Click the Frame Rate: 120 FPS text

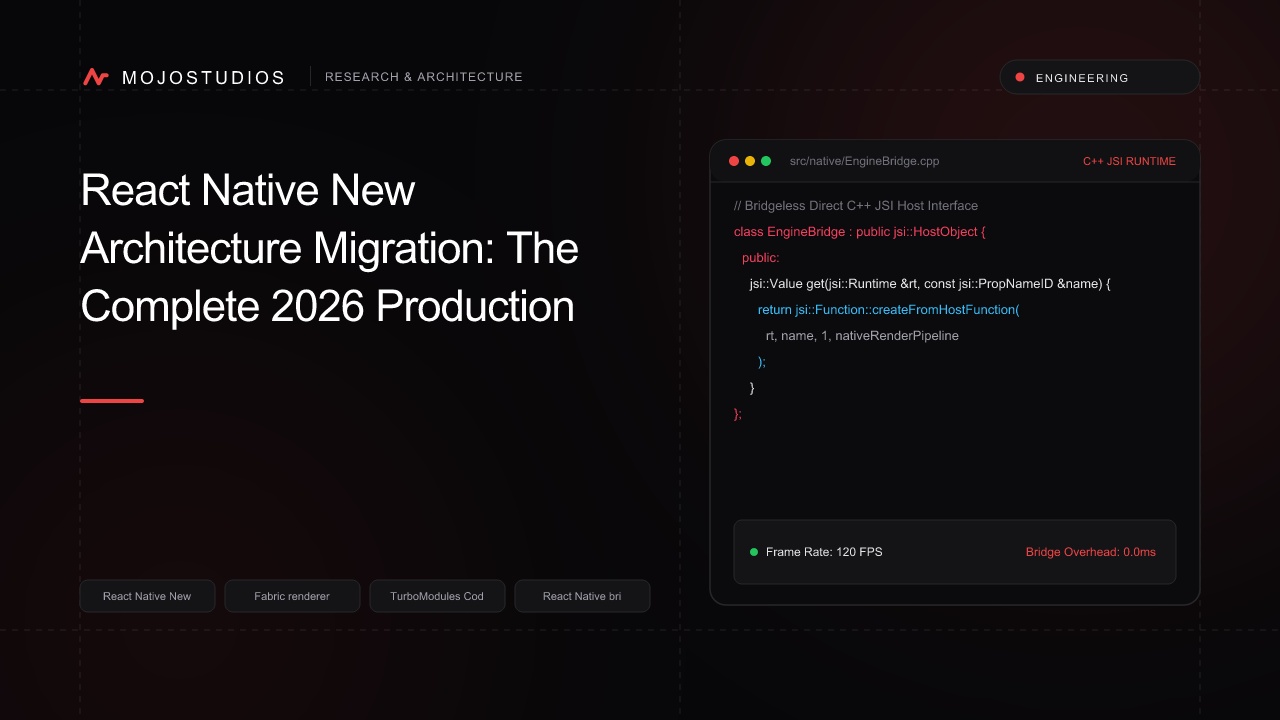click(x=824, y=552)
